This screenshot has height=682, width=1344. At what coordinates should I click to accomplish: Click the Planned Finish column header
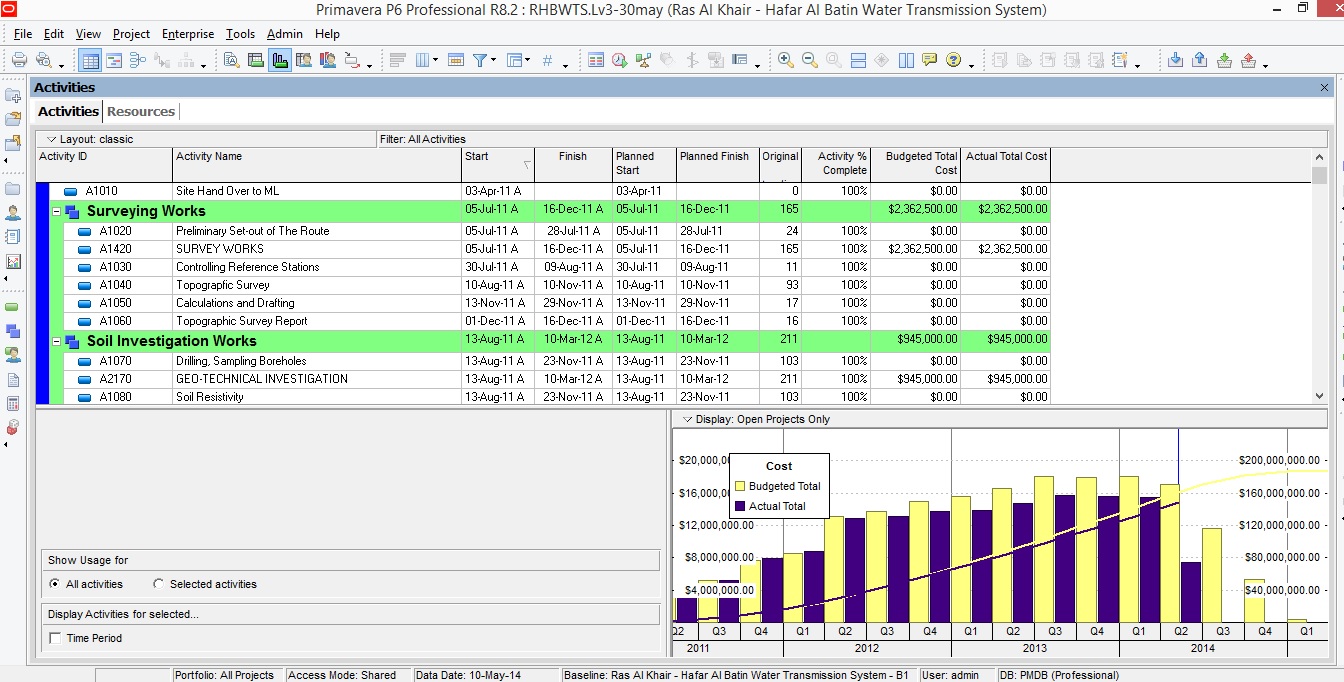click(x=717, y=164)
